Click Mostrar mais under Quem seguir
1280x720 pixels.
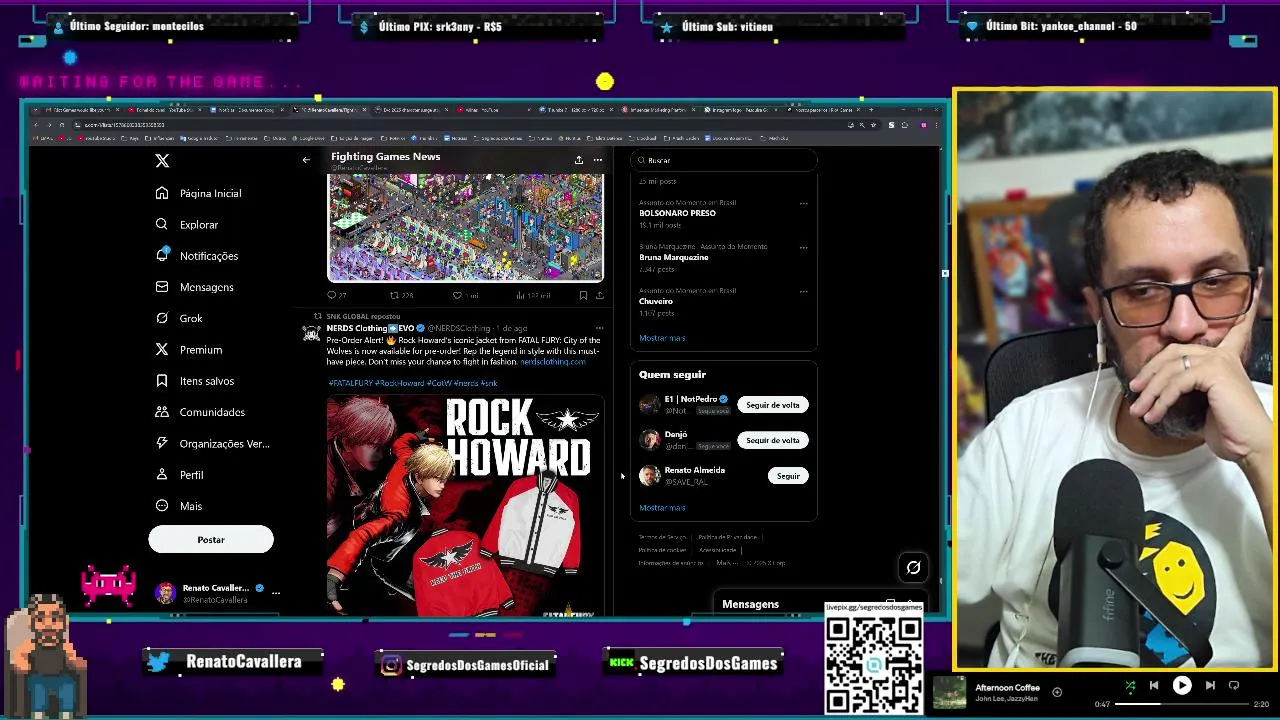[662, 508]
